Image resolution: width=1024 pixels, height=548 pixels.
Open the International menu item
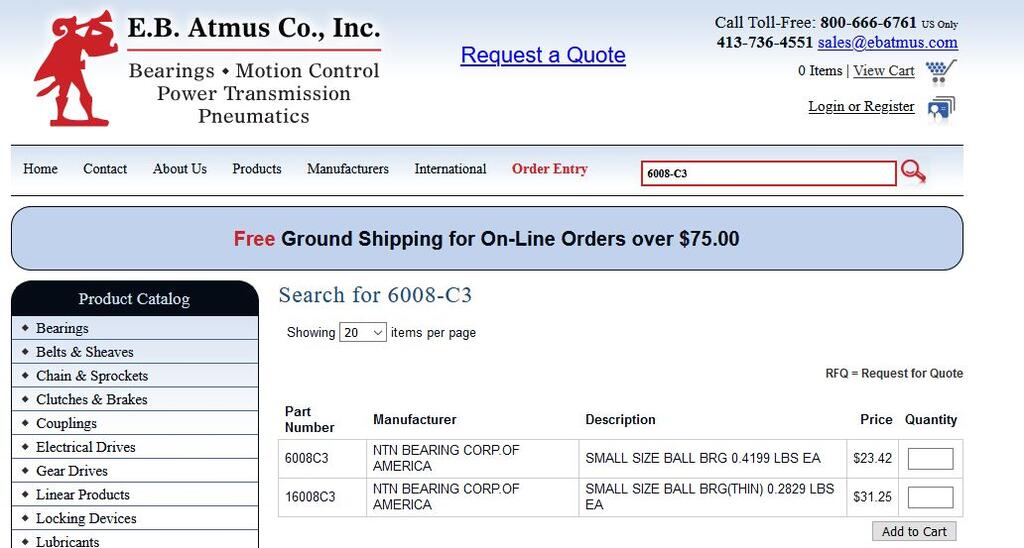[x=450, y=169]
